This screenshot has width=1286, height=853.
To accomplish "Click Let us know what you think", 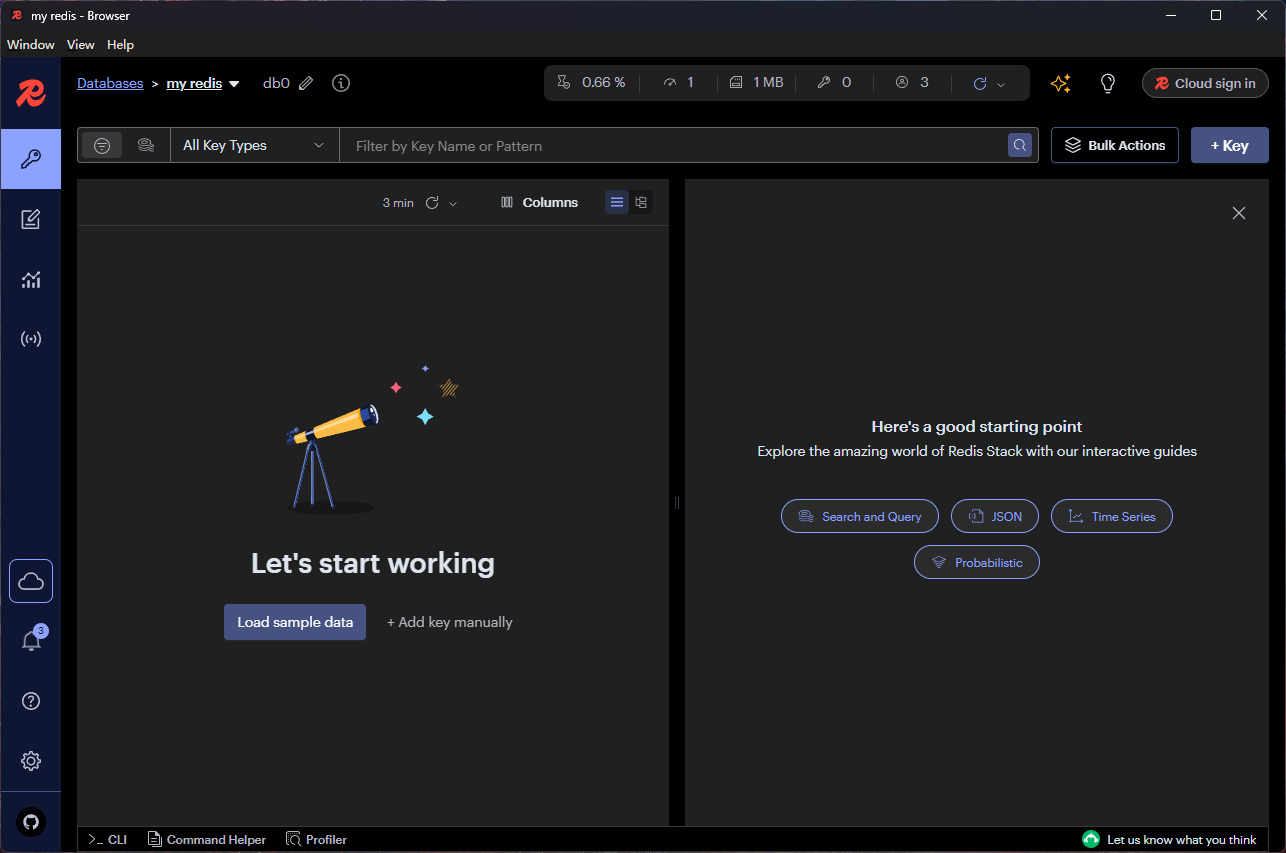I will 1170,839.
